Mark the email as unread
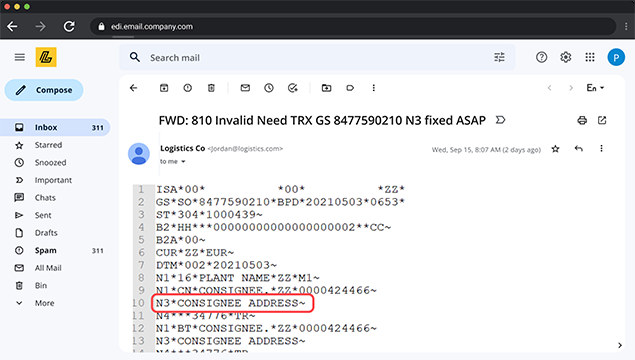Image resolution: width=635 pixels, height=360 pixels. 245,88
